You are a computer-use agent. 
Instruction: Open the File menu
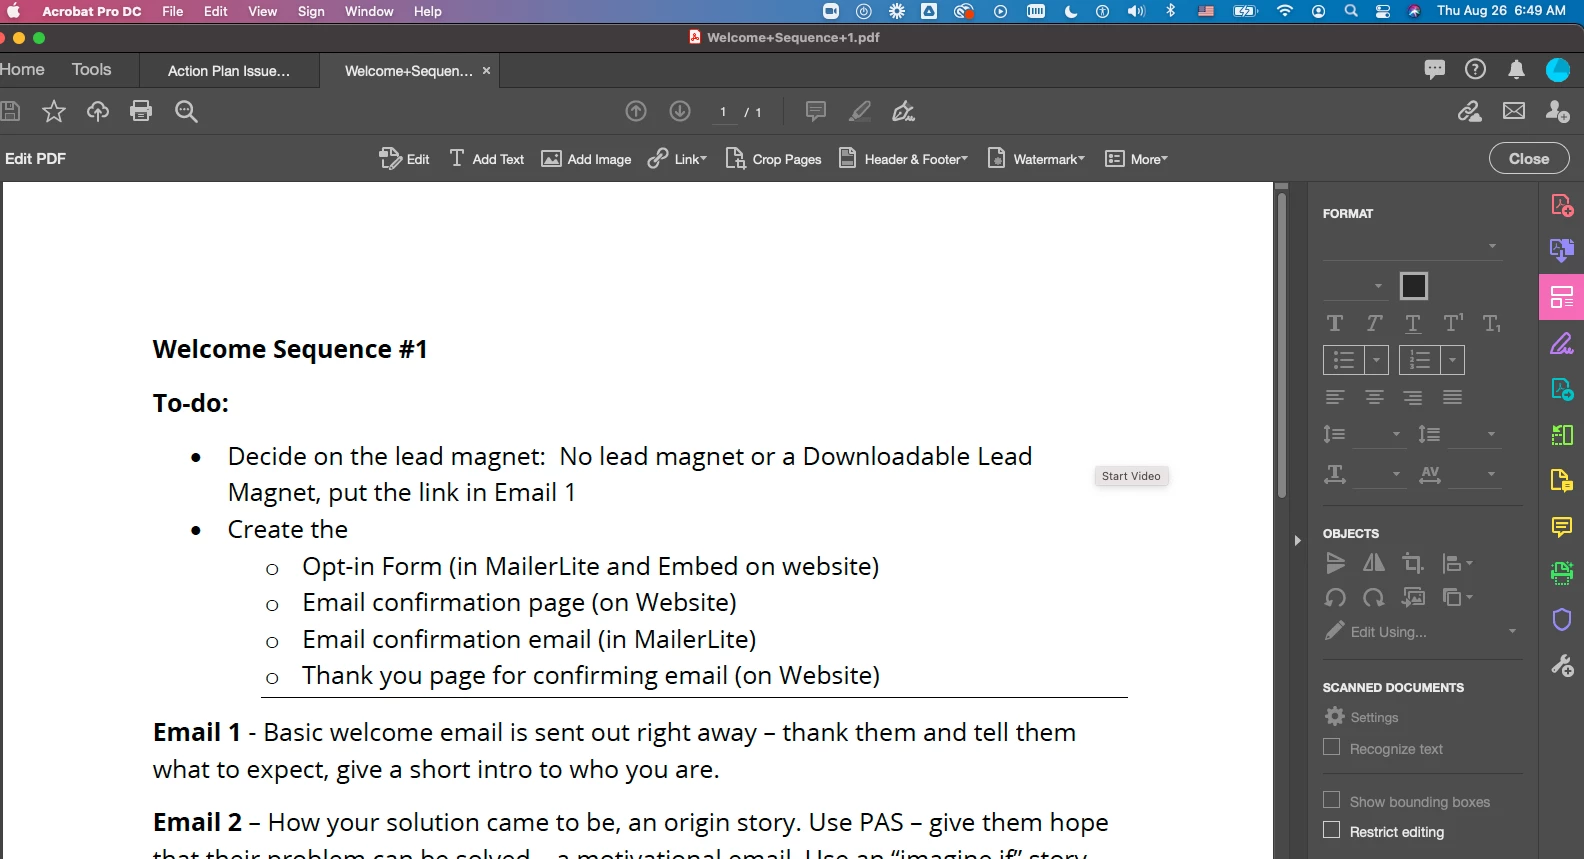[173, 11]
